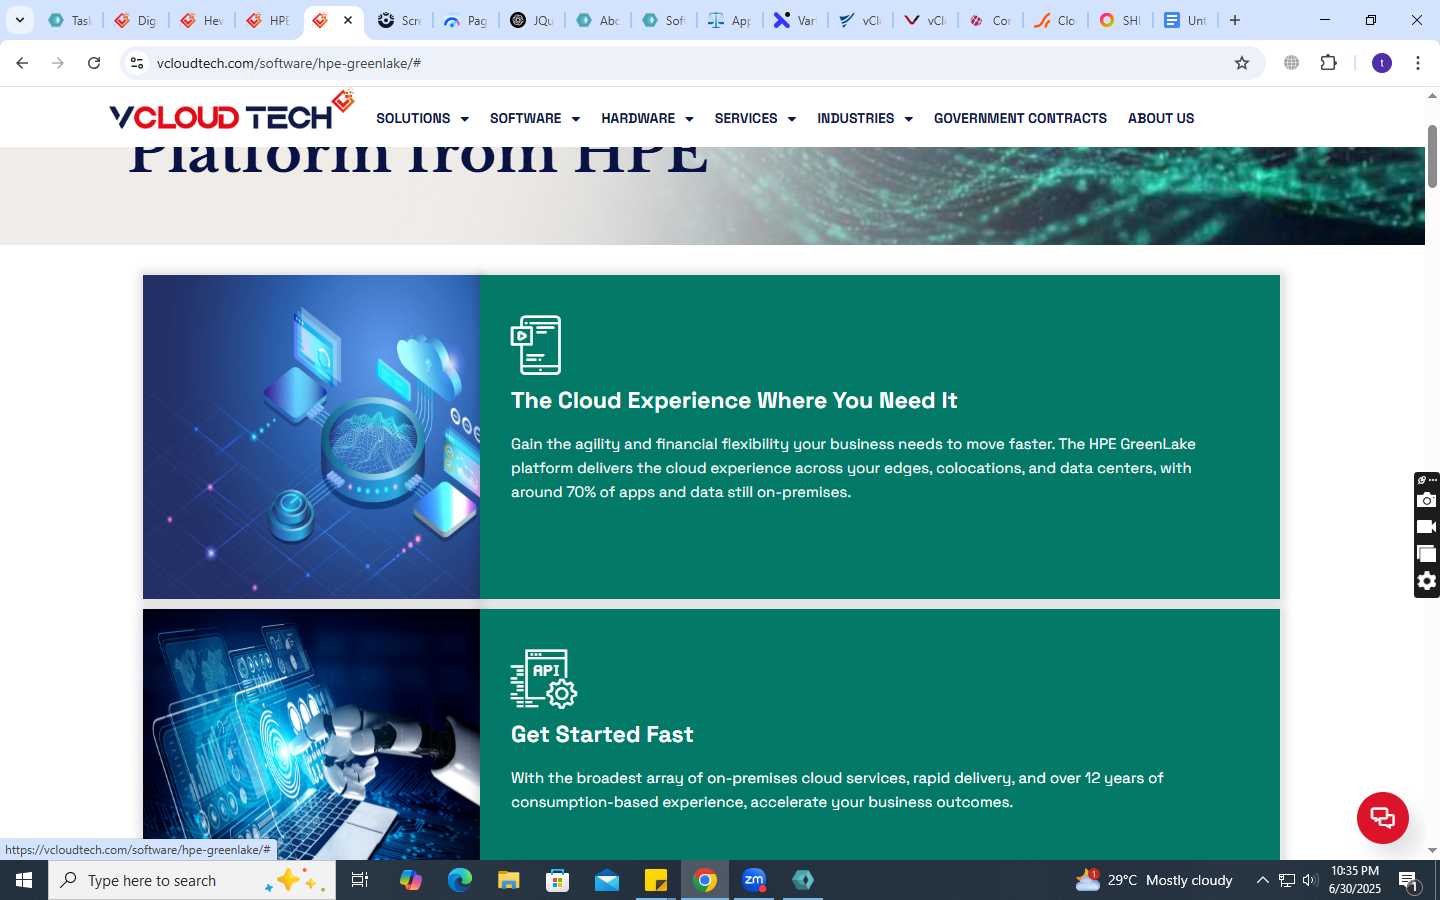Open a new browser tab
This screenshot has height=900, width=1440.
pos(1235,20)
